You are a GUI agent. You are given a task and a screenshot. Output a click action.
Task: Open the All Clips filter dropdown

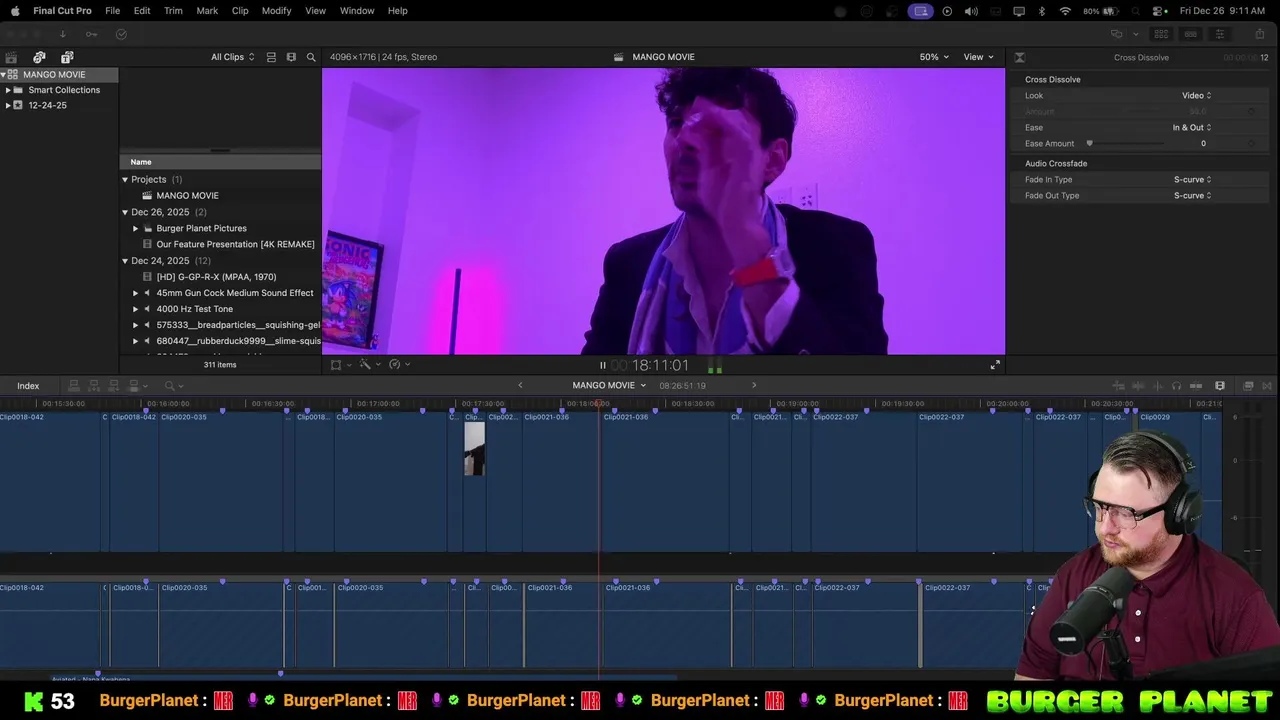(x=232, y=57)
